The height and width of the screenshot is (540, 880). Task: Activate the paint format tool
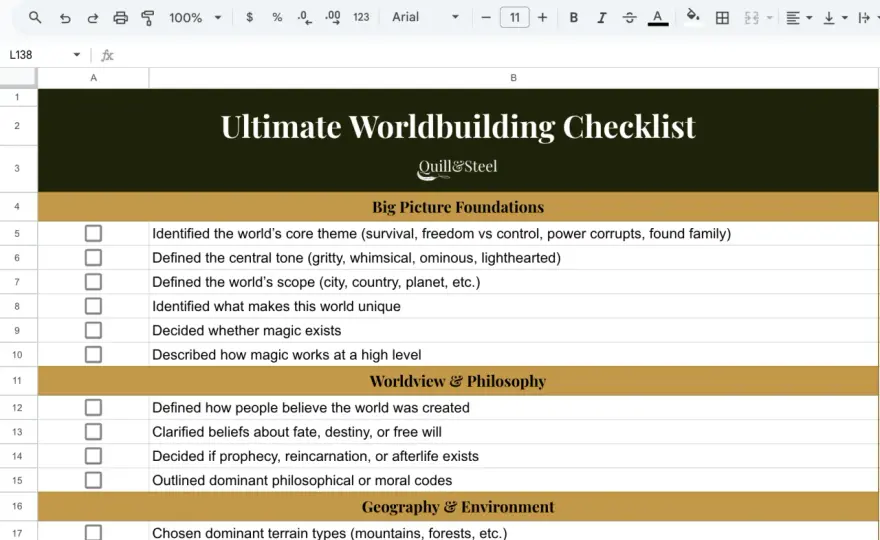pyautogui.click(x=148, y=18)
